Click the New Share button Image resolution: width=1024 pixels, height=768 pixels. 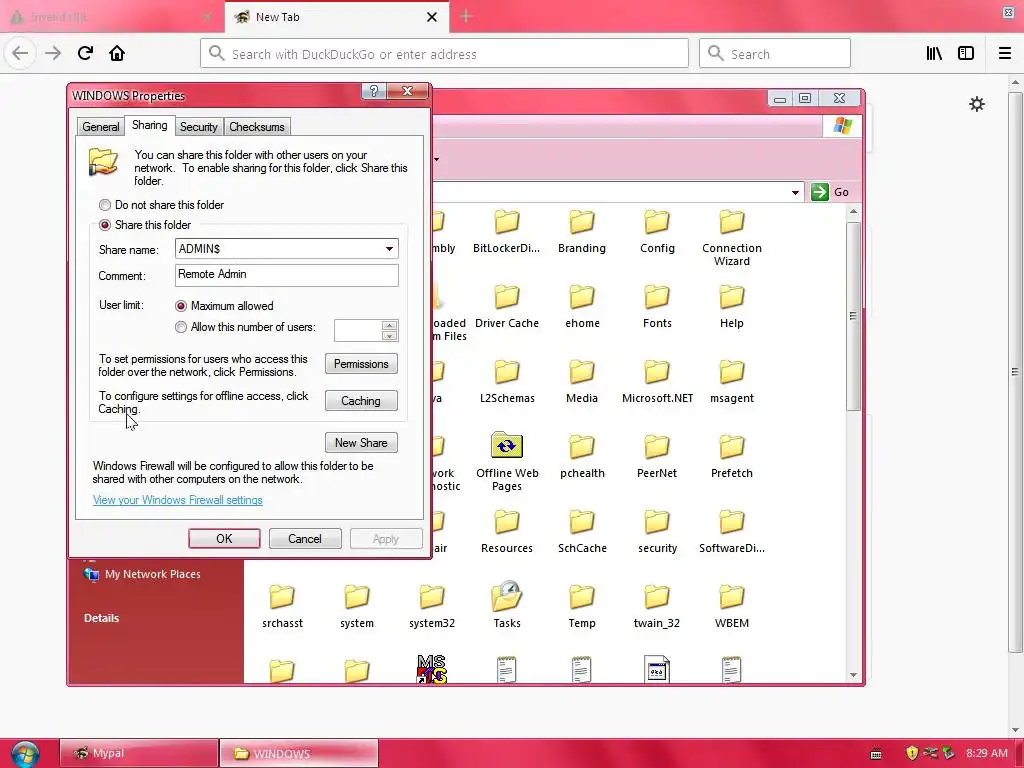[361, 443]
